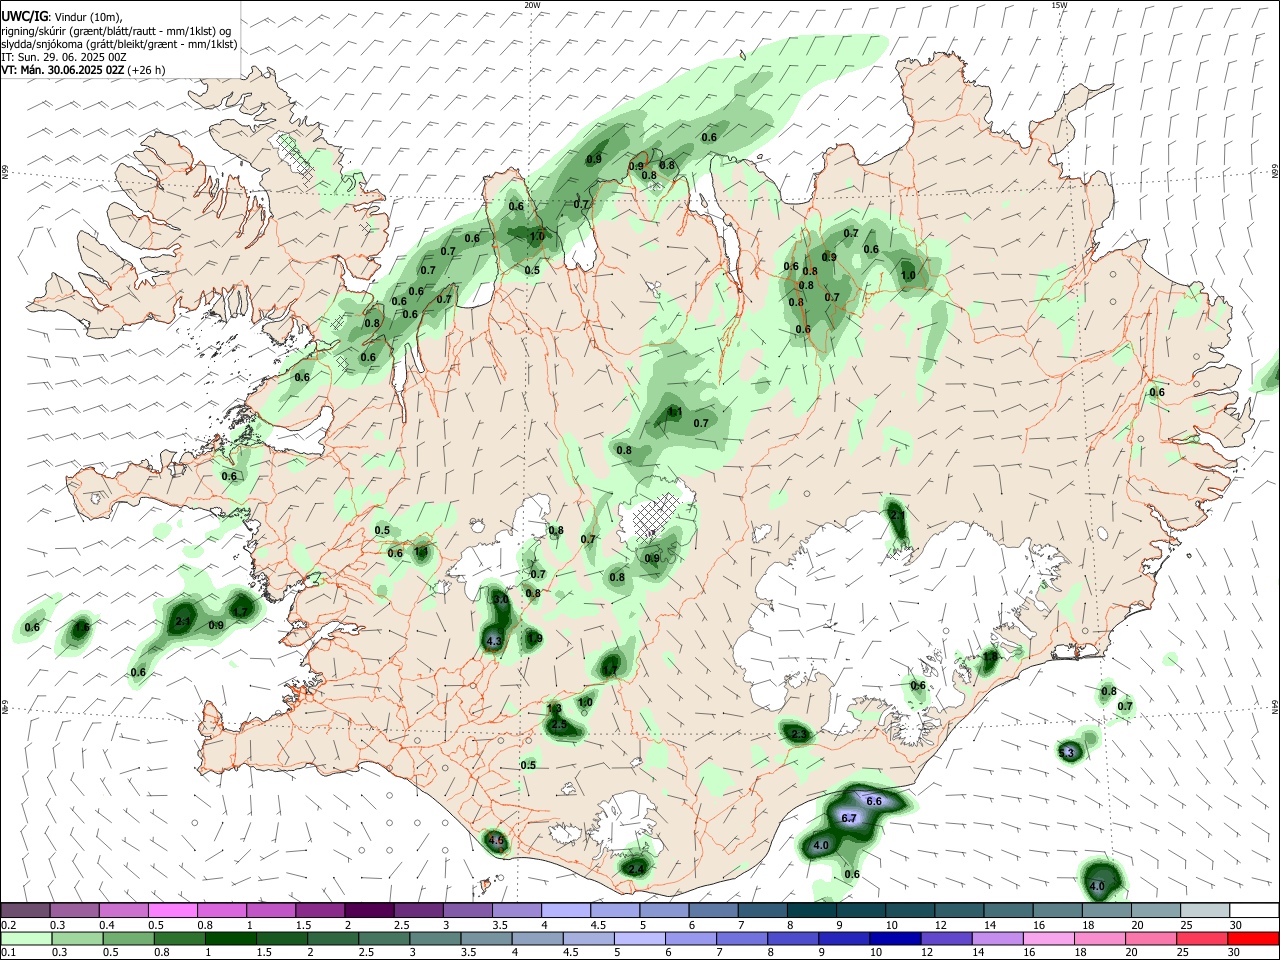1280x960 pixels.
Task: Click the title line 'UWC/IG: Vindur (10m),'
Action: coord(61,17)
